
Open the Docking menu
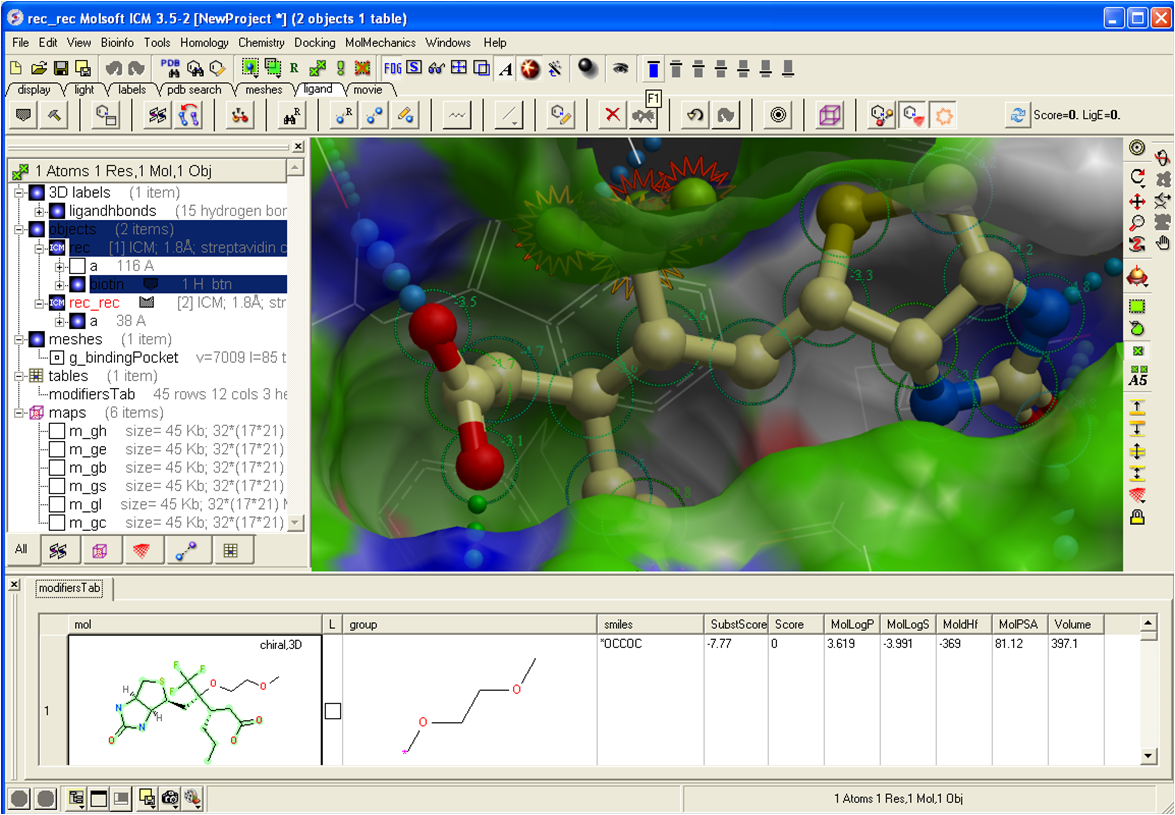click(x=314, y=43)
